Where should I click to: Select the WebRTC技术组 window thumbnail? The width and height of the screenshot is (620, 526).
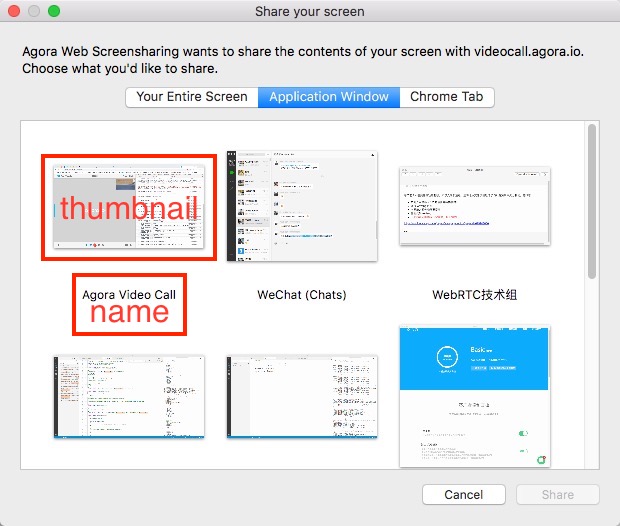point(474,206)
